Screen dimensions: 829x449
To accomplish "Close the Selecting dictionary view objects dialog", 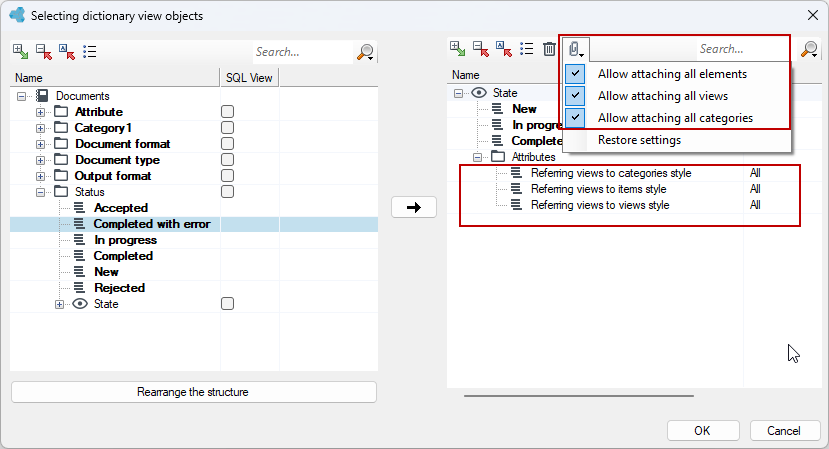I will tap(813, 15).
